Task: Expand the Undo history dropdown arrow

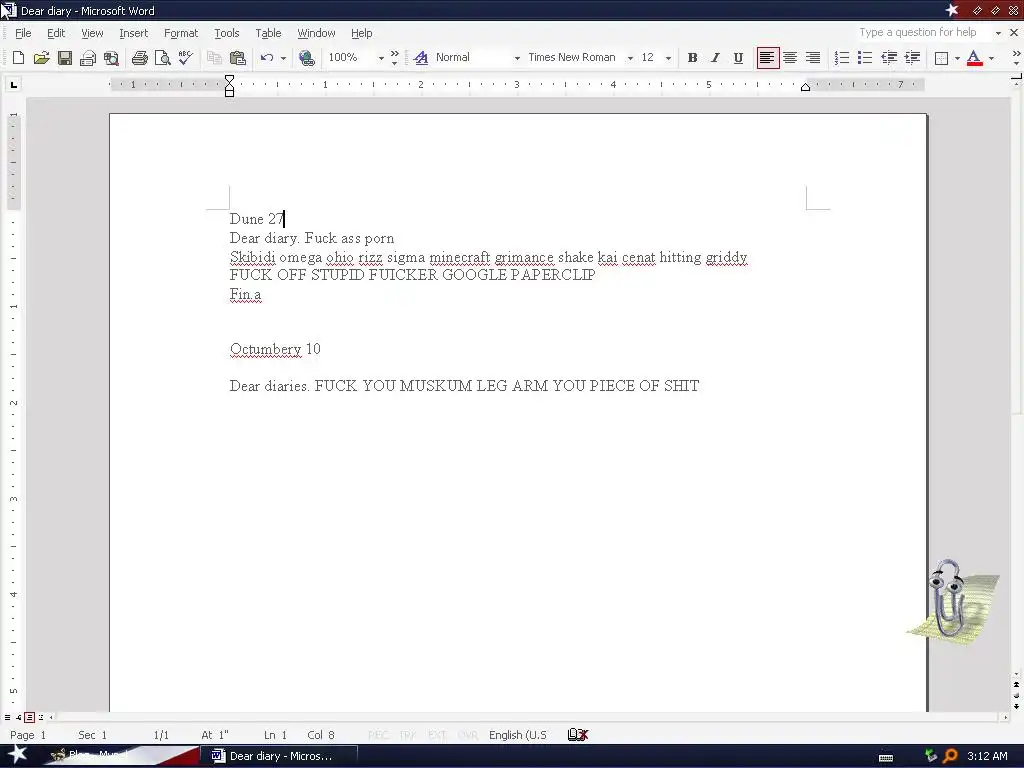Action: 283,58
